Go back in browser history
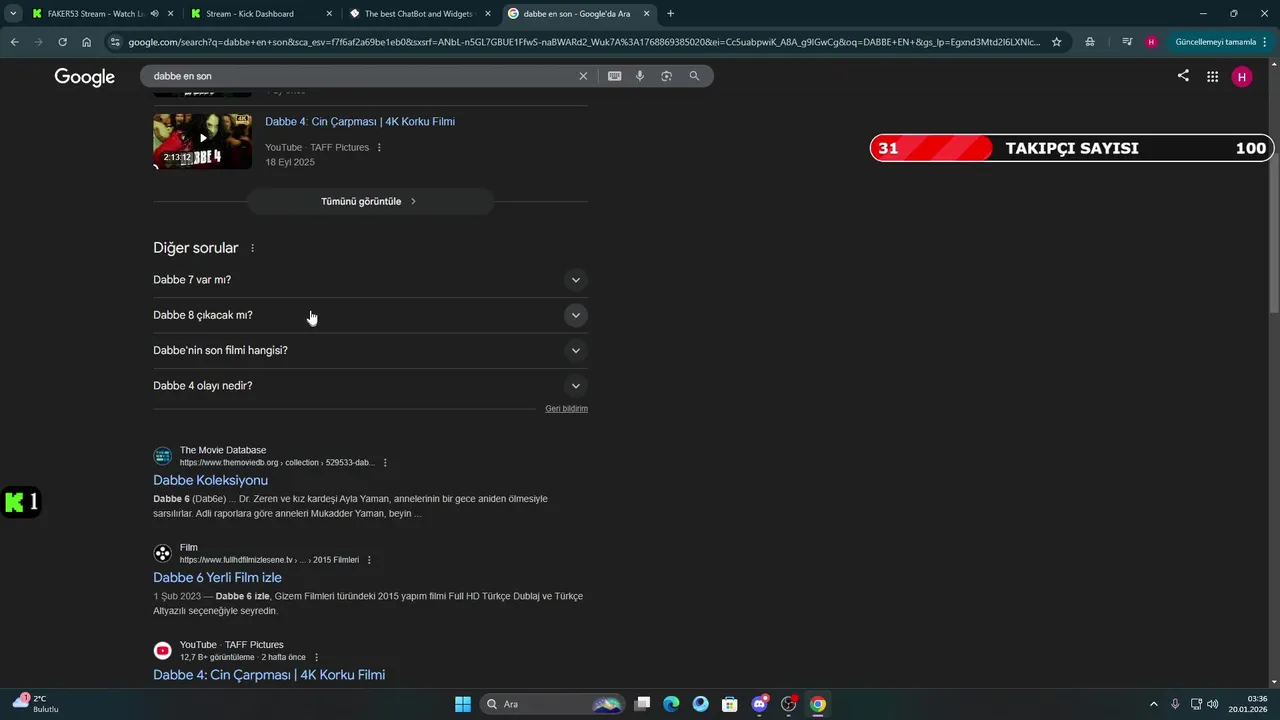Screen dimensions: 1280x720 tap(14, 42)
